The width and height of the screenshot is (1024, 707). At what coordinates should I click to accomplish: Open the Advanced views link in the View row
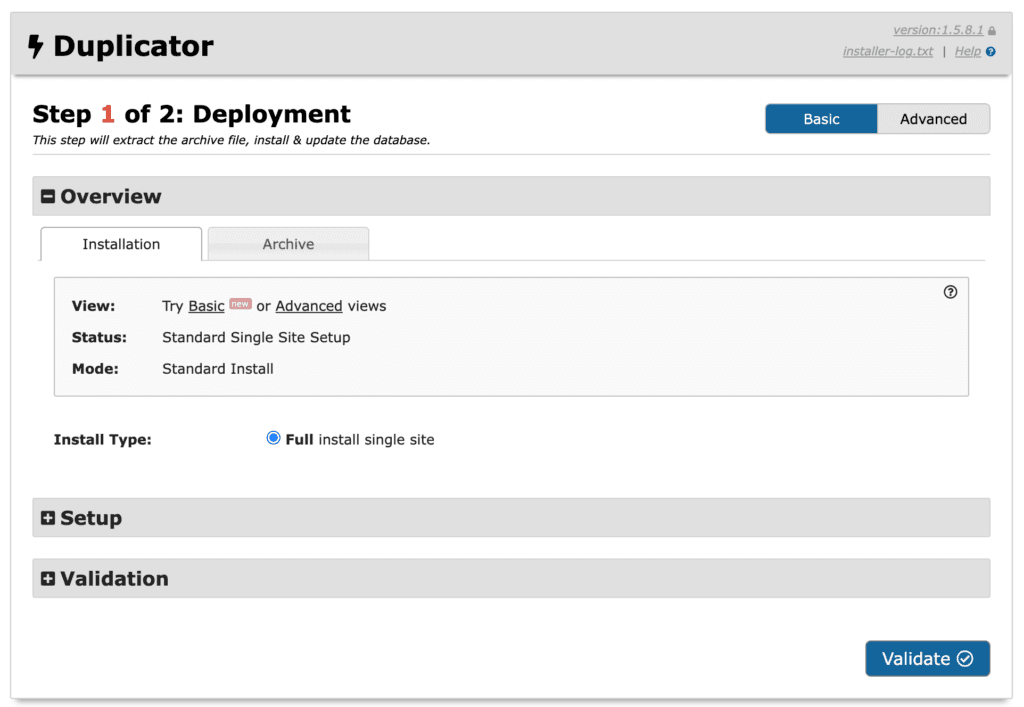308,305
